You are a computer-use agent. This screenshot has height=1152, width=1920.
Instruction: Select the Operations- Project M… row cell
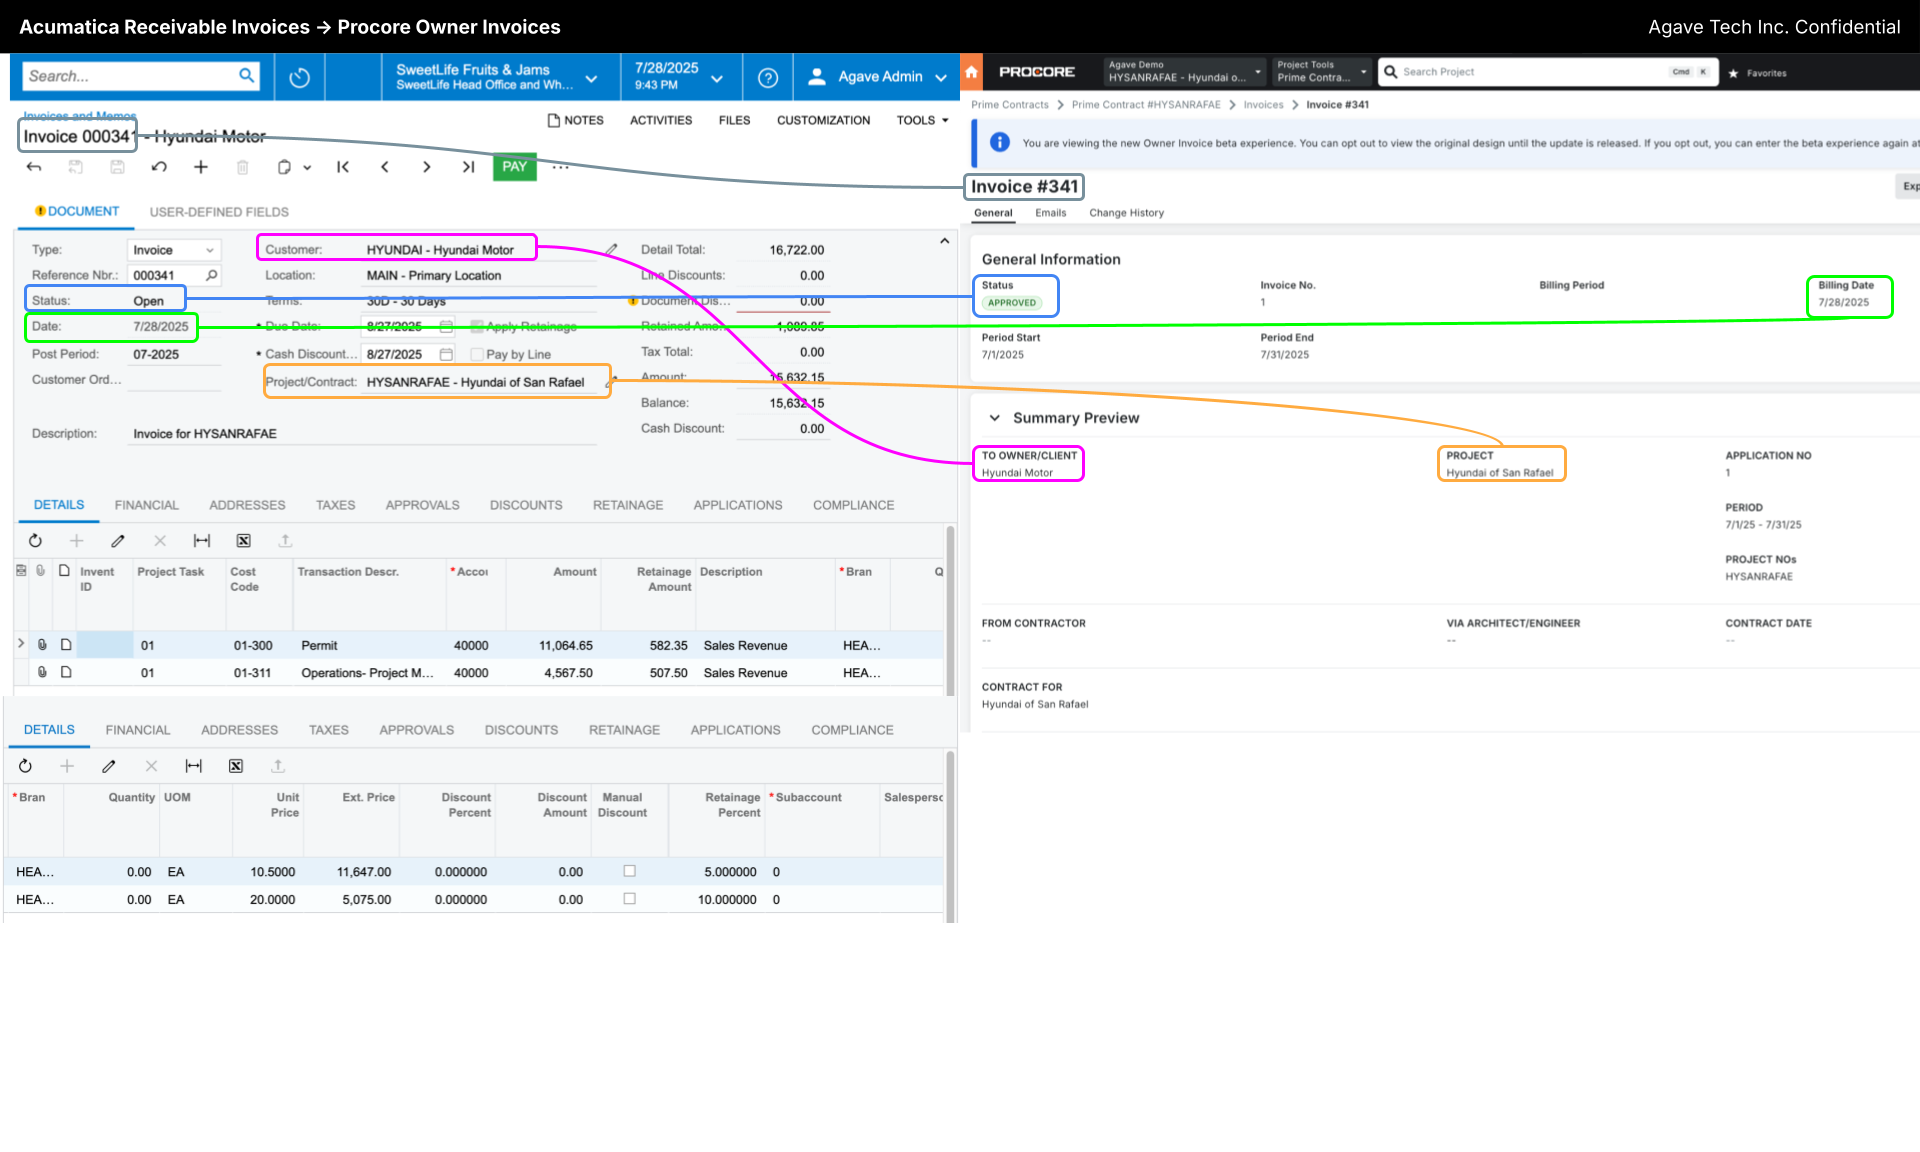tap(367, 673)
